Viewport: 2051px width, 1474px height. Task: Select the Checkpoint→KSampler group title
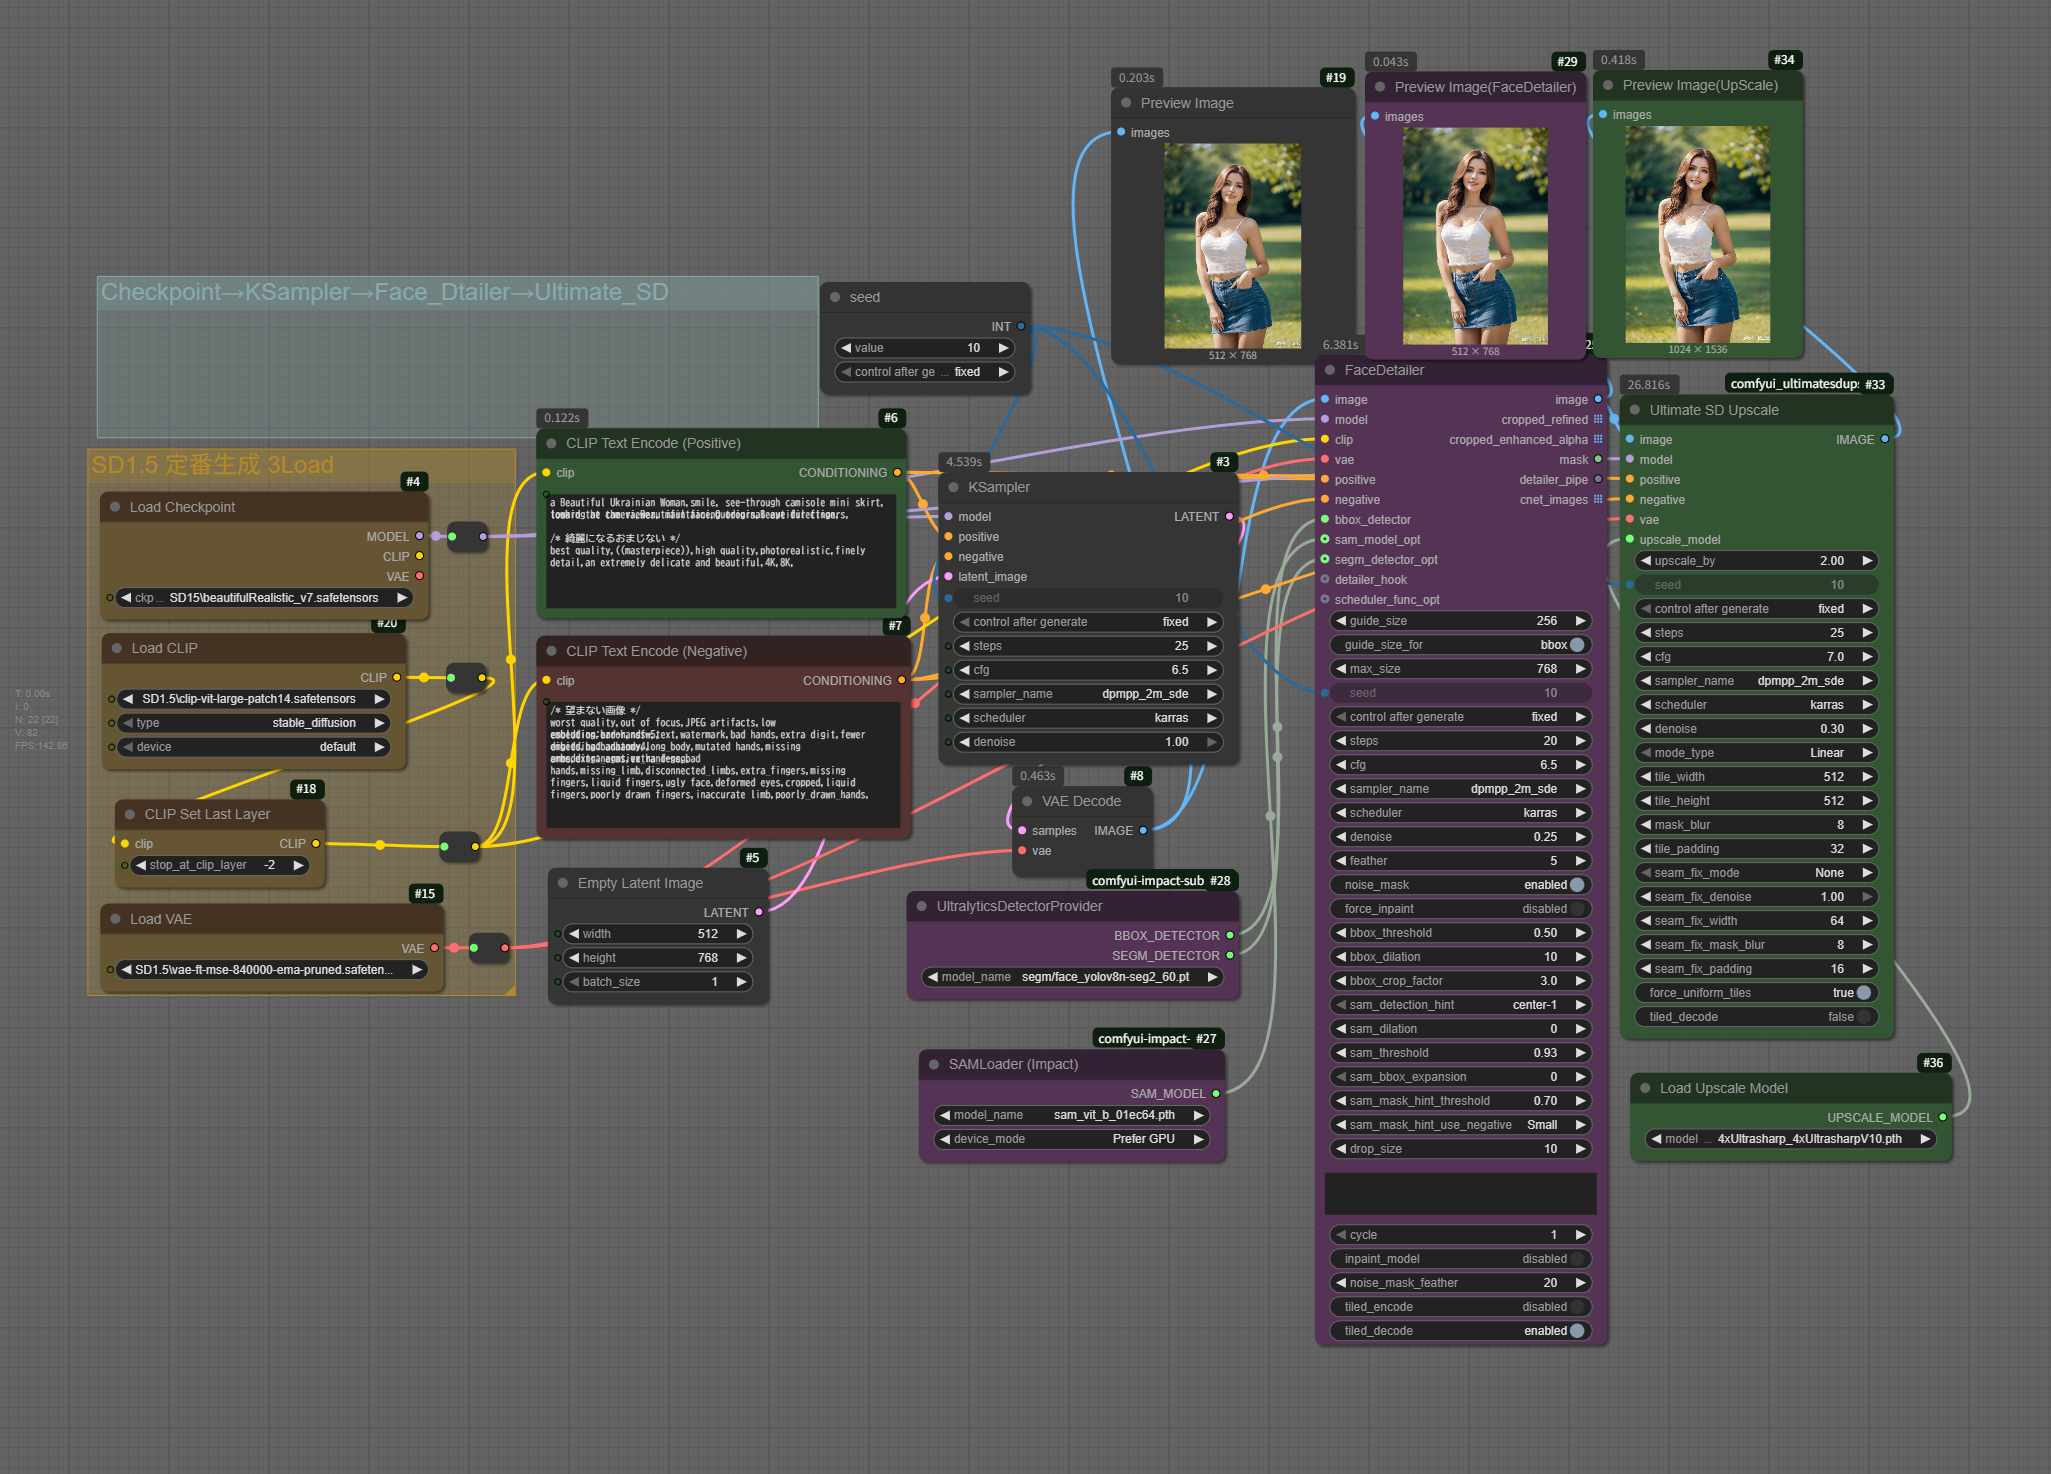pos(385,292)
